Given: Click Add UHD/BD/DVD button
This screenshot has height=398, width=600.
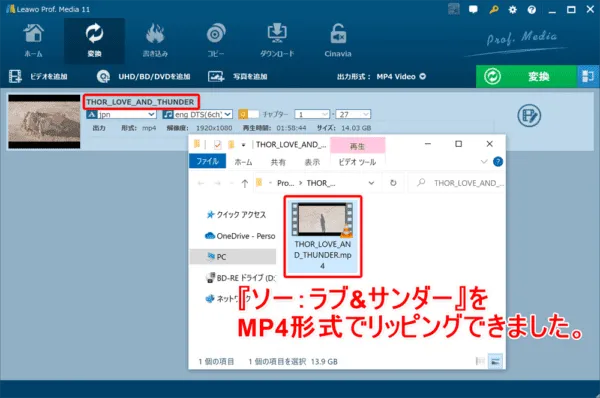Looking at the screenshot, I should pyautogui.click(x=143, y=77).
